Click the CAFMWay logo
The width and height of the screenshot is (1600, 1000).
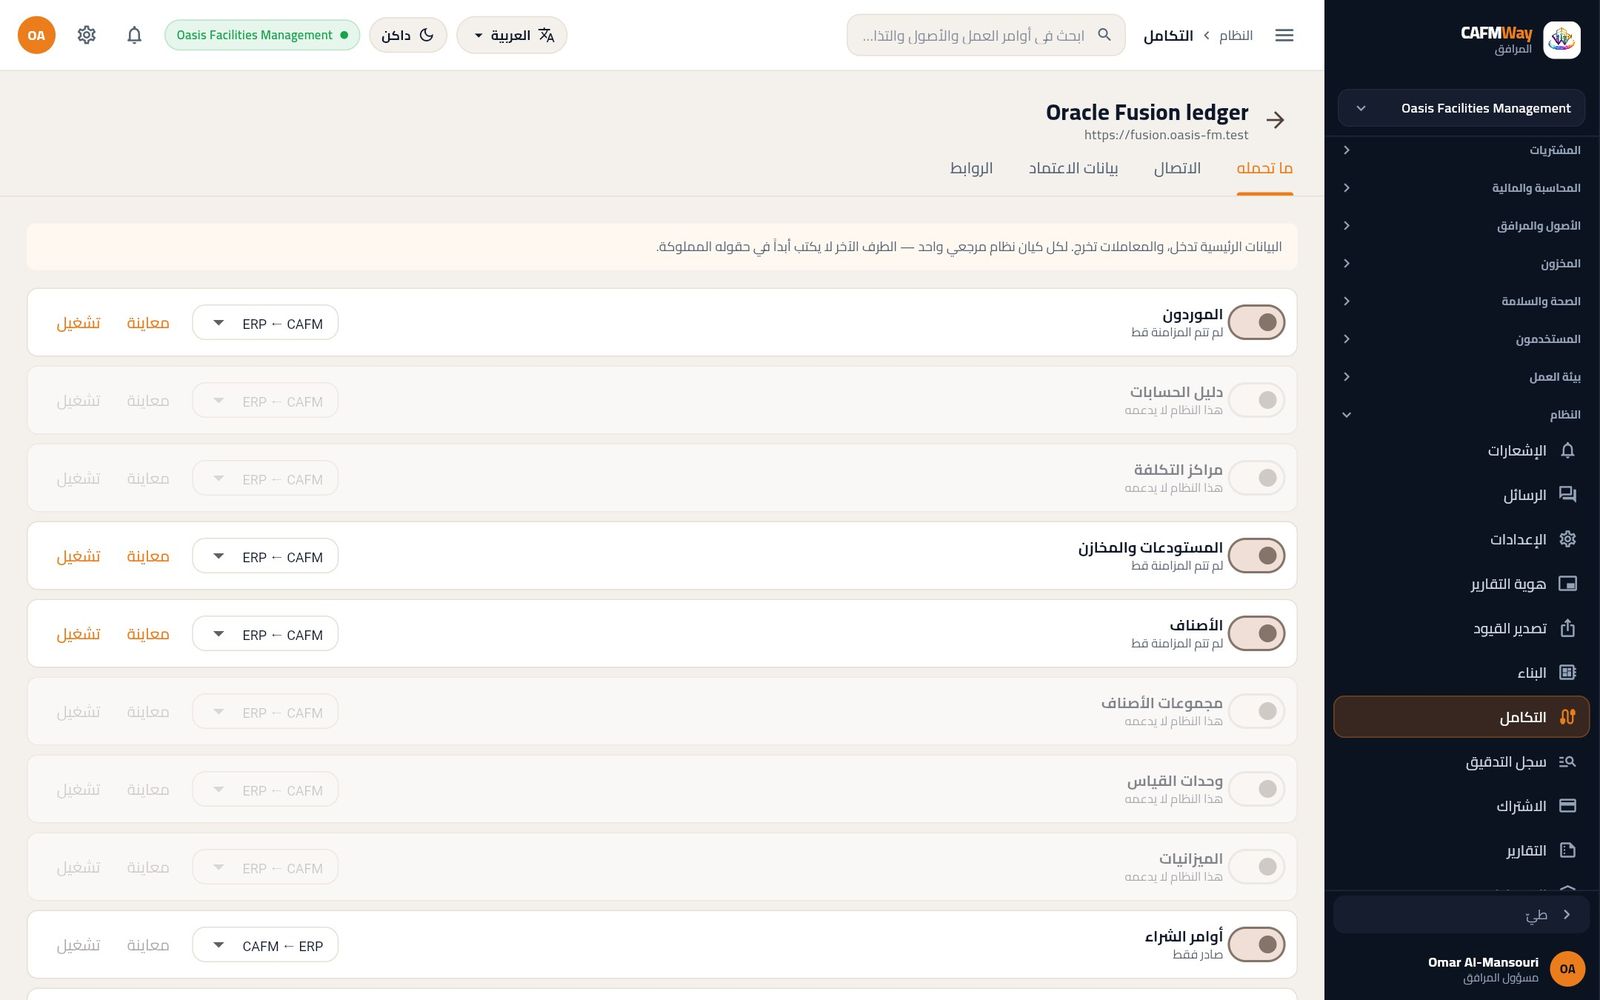tap(1561, 40)
